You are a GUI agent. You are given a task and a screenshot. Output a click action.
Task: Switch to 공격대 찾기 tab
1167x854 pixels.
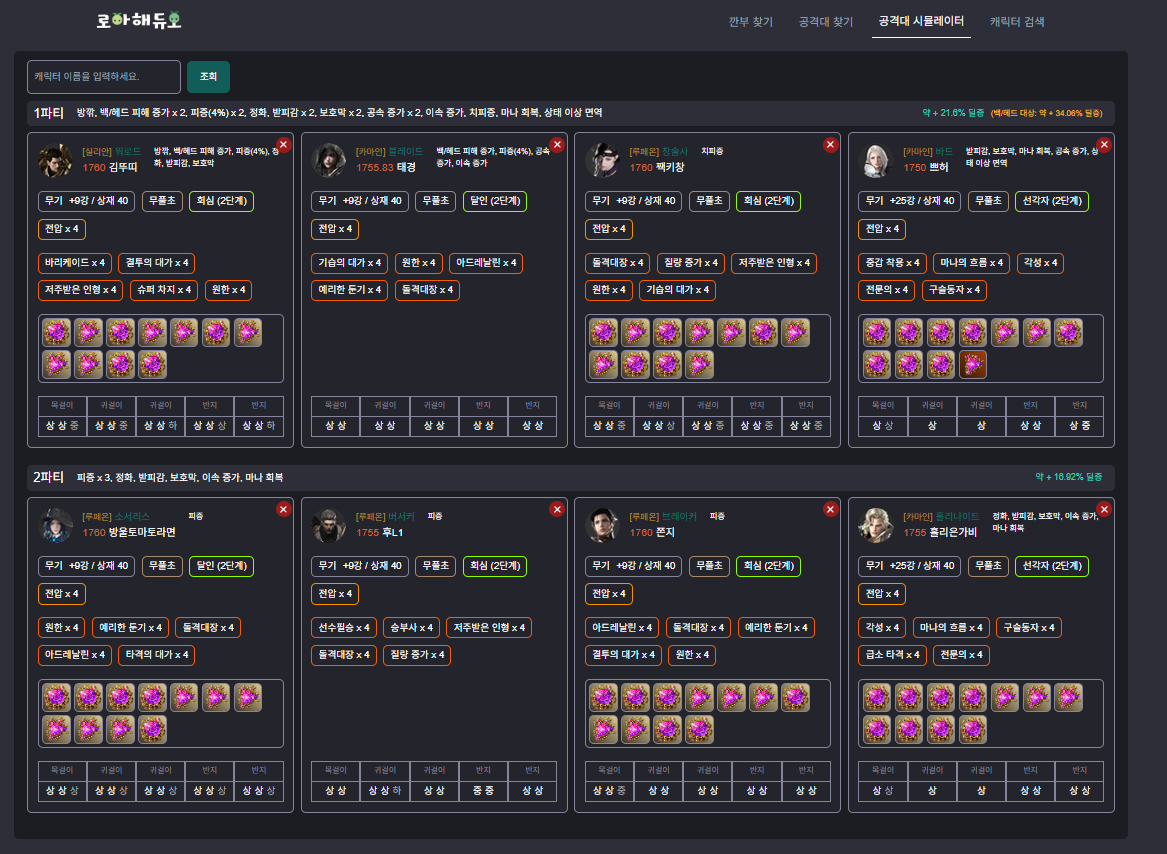pos(825,21)
